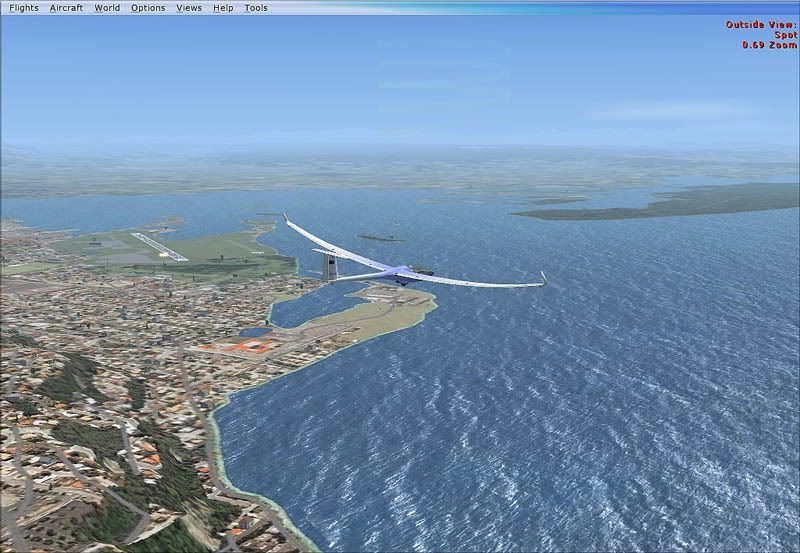
Task: Click the airport runway on the coast
Action: (x=159, y=246)
